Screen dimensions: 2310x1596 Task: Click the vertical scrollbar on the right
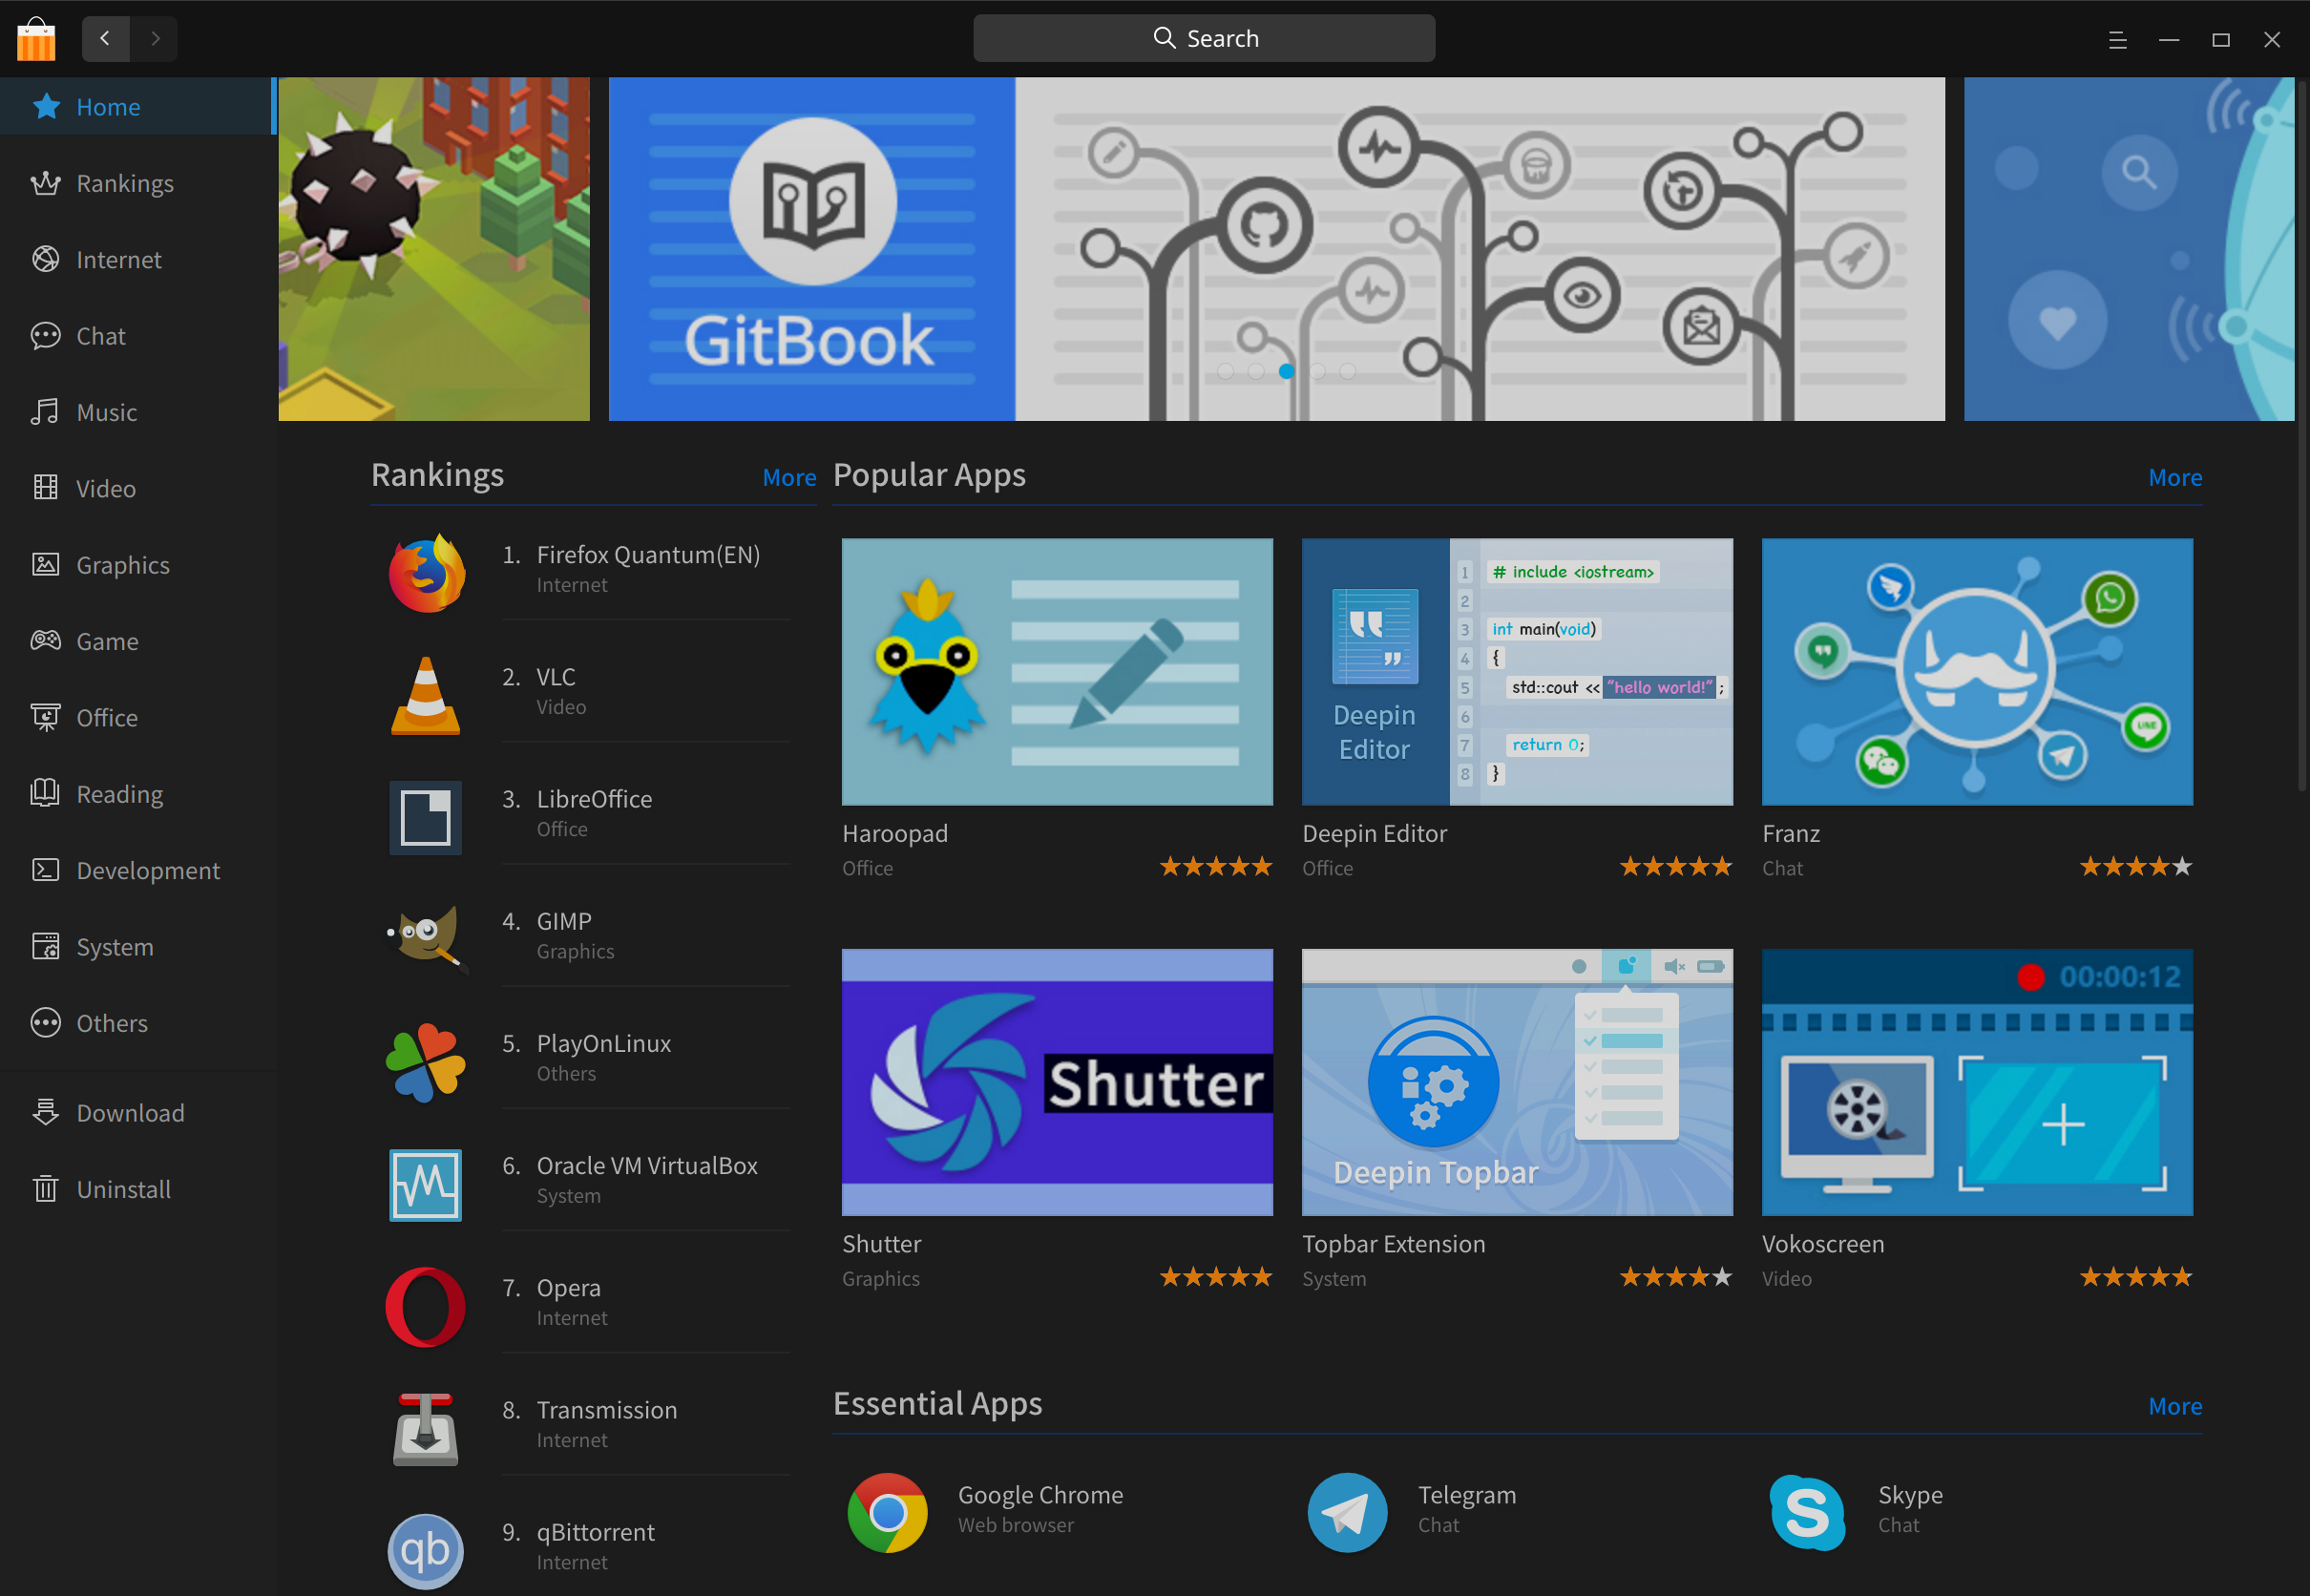pos(2301,435)
